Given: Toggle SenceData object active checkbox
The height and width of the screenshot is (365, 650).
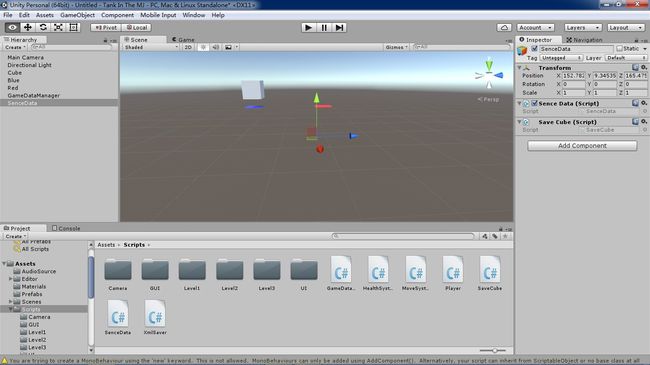Looking at the screenshot, I should tap(534, 49).
